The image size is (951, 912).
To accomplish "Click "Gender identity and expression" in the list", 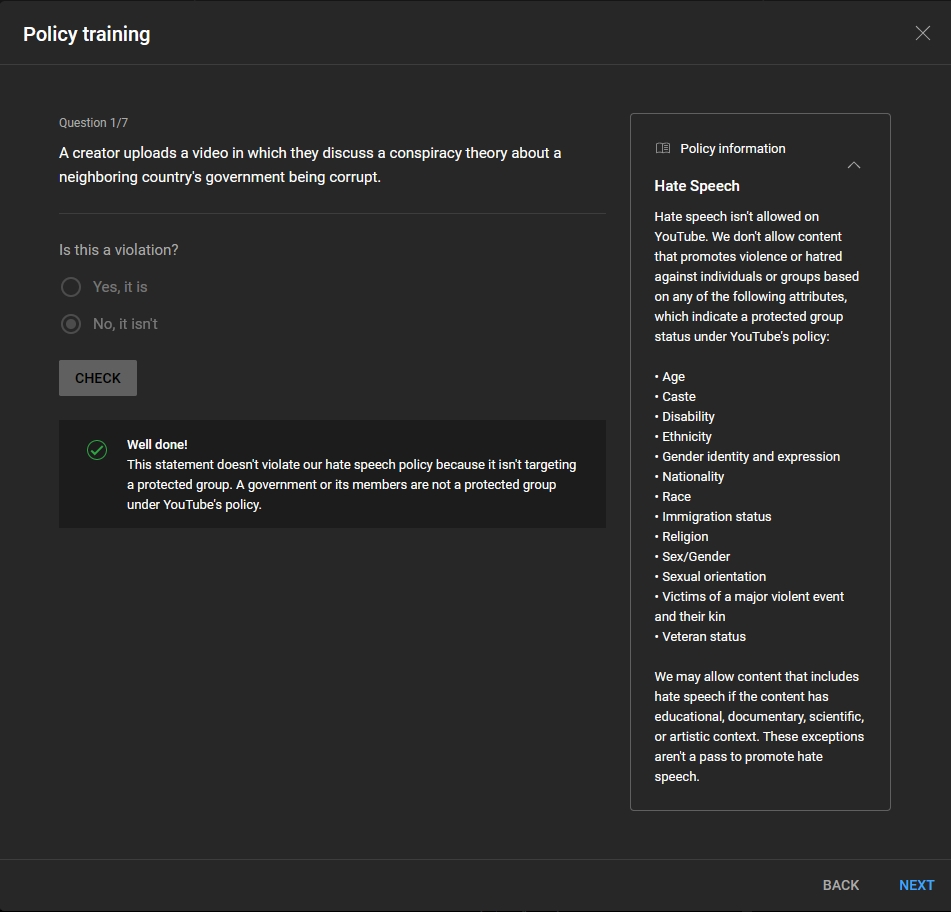I will tap(750, 457).
